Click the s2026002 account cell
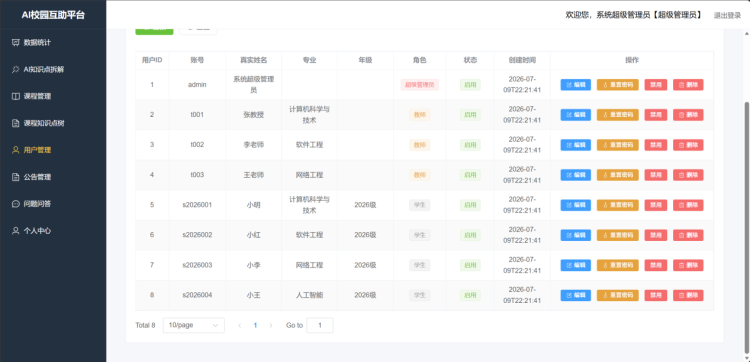The image size is (750, 362). [197, 235]
